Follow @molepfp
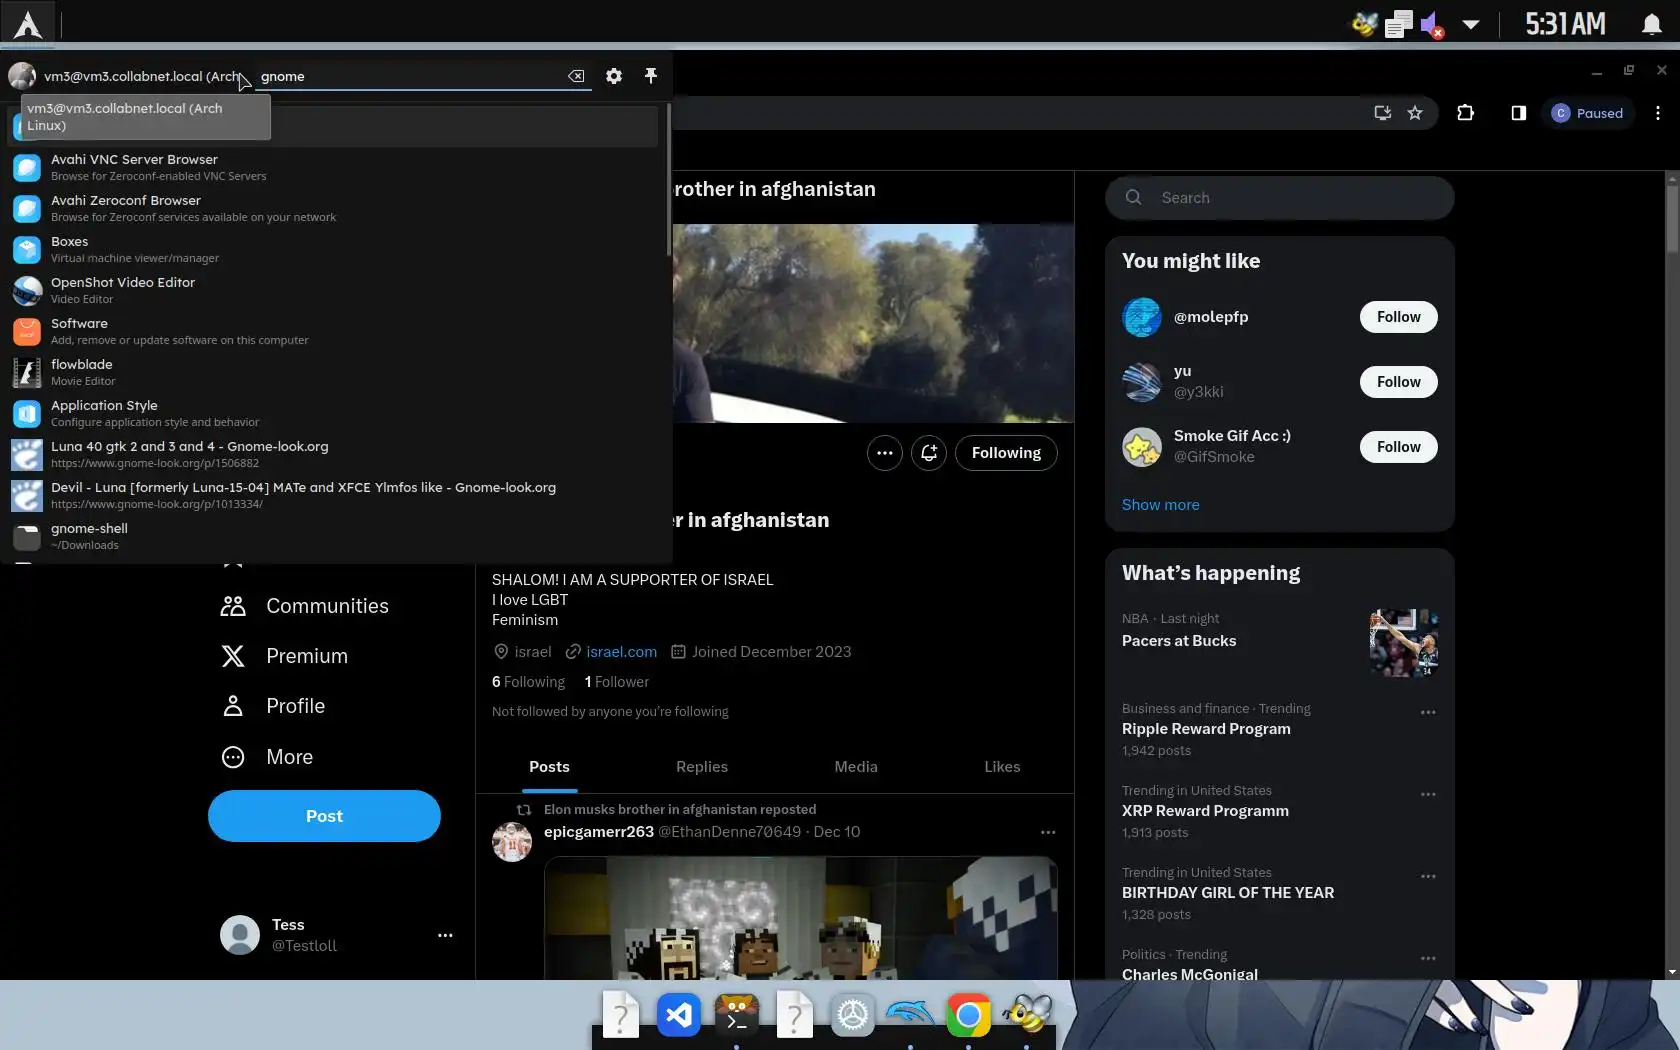The image size is (1680, 1050). pyautogui.click(x=1398, y=317)
